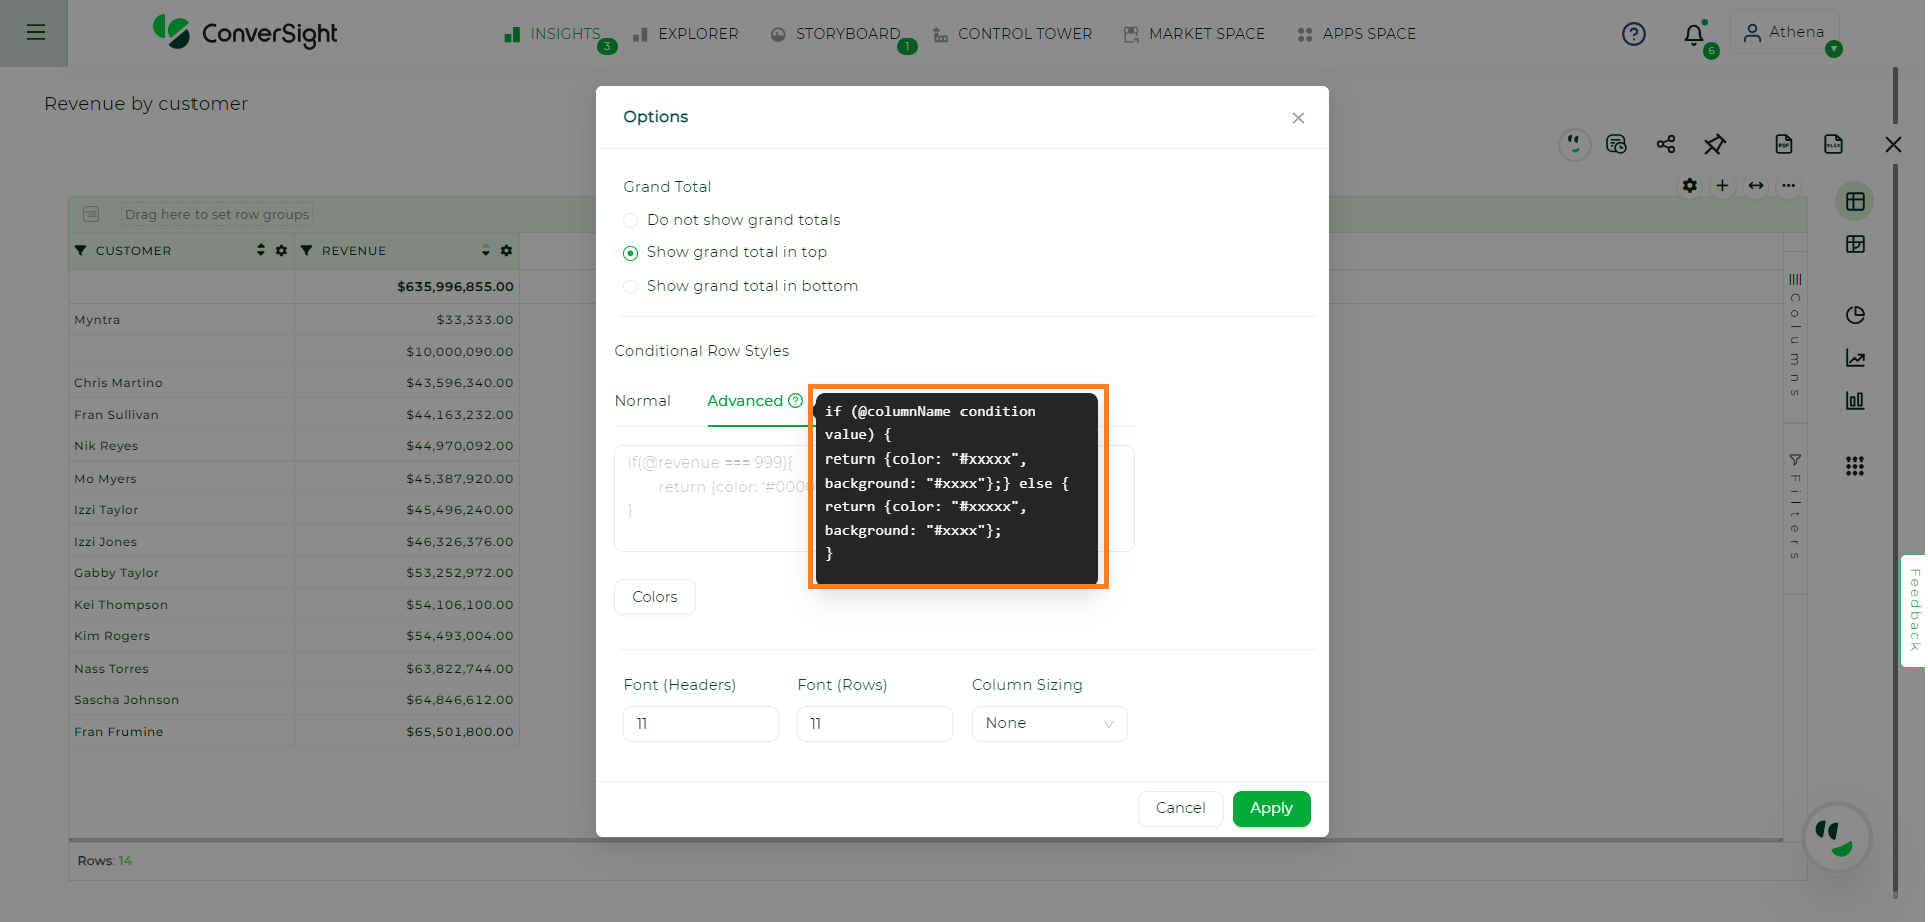Select the bar chart view icon

[x=1855, y=401]
